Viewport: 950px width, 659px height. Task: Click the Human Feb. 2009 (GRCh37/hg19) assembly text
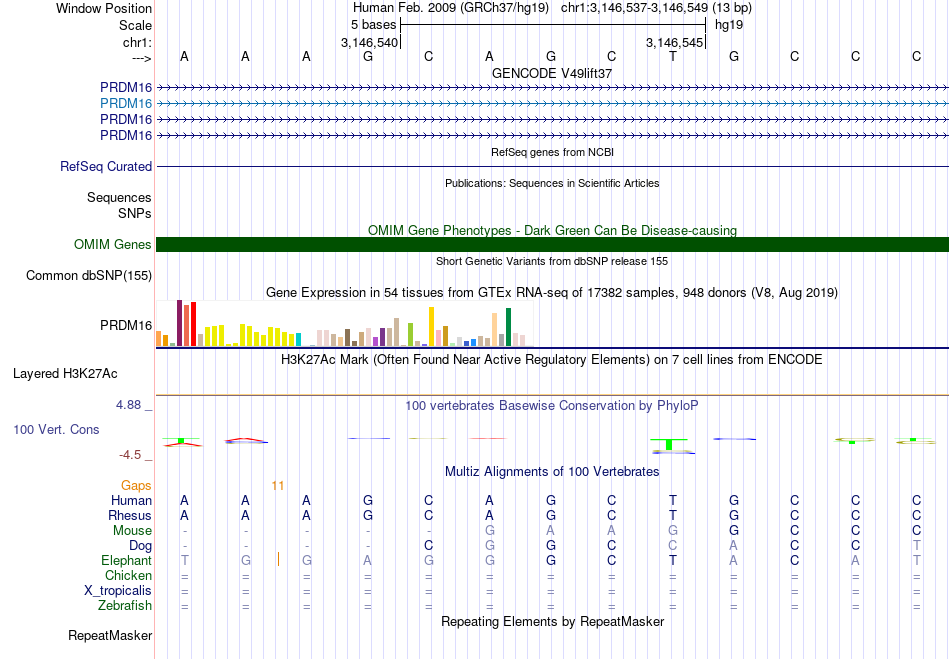451,8
